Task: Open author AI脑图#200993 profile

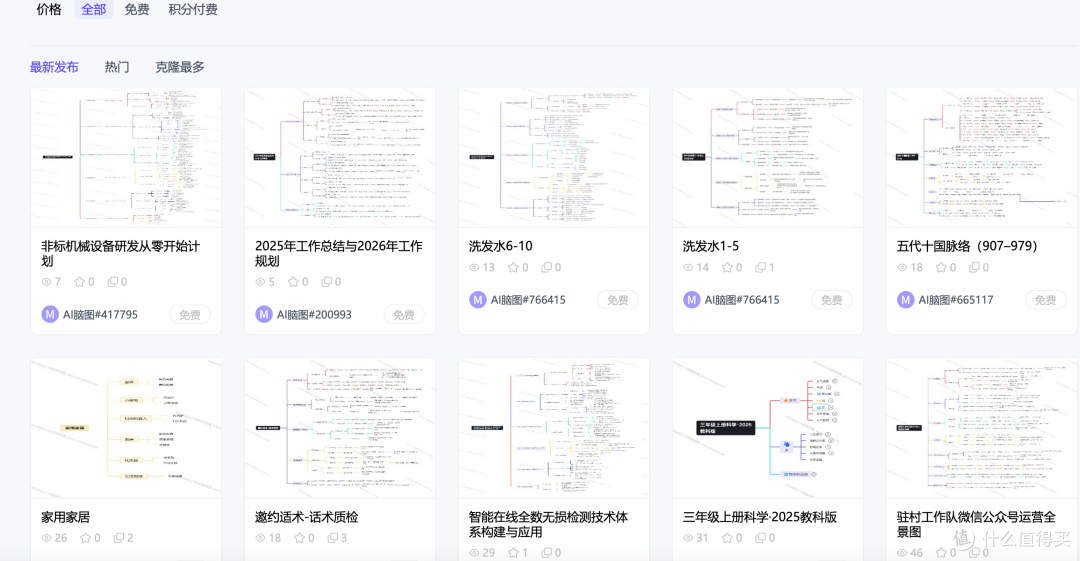Action: [314, 314]
